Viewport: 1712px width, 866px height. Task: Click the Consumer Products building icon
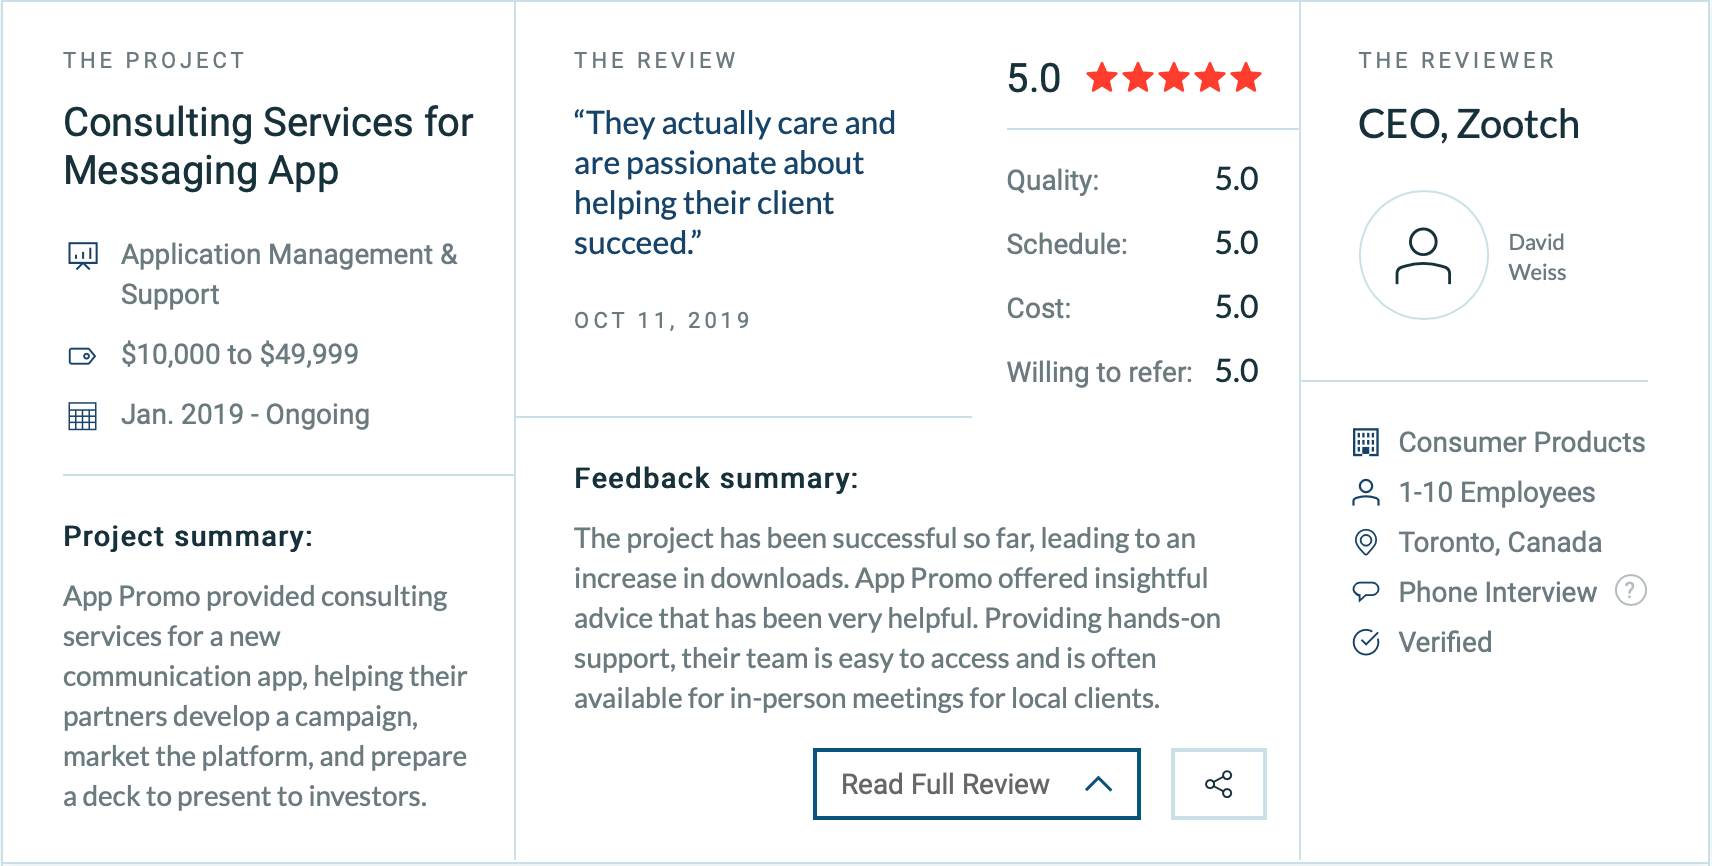[1365, 442]
